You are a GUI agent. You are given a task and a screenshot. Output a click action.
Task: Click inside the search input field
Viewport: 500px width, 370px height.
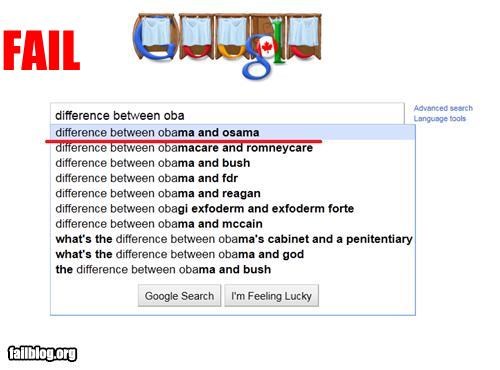227,115
